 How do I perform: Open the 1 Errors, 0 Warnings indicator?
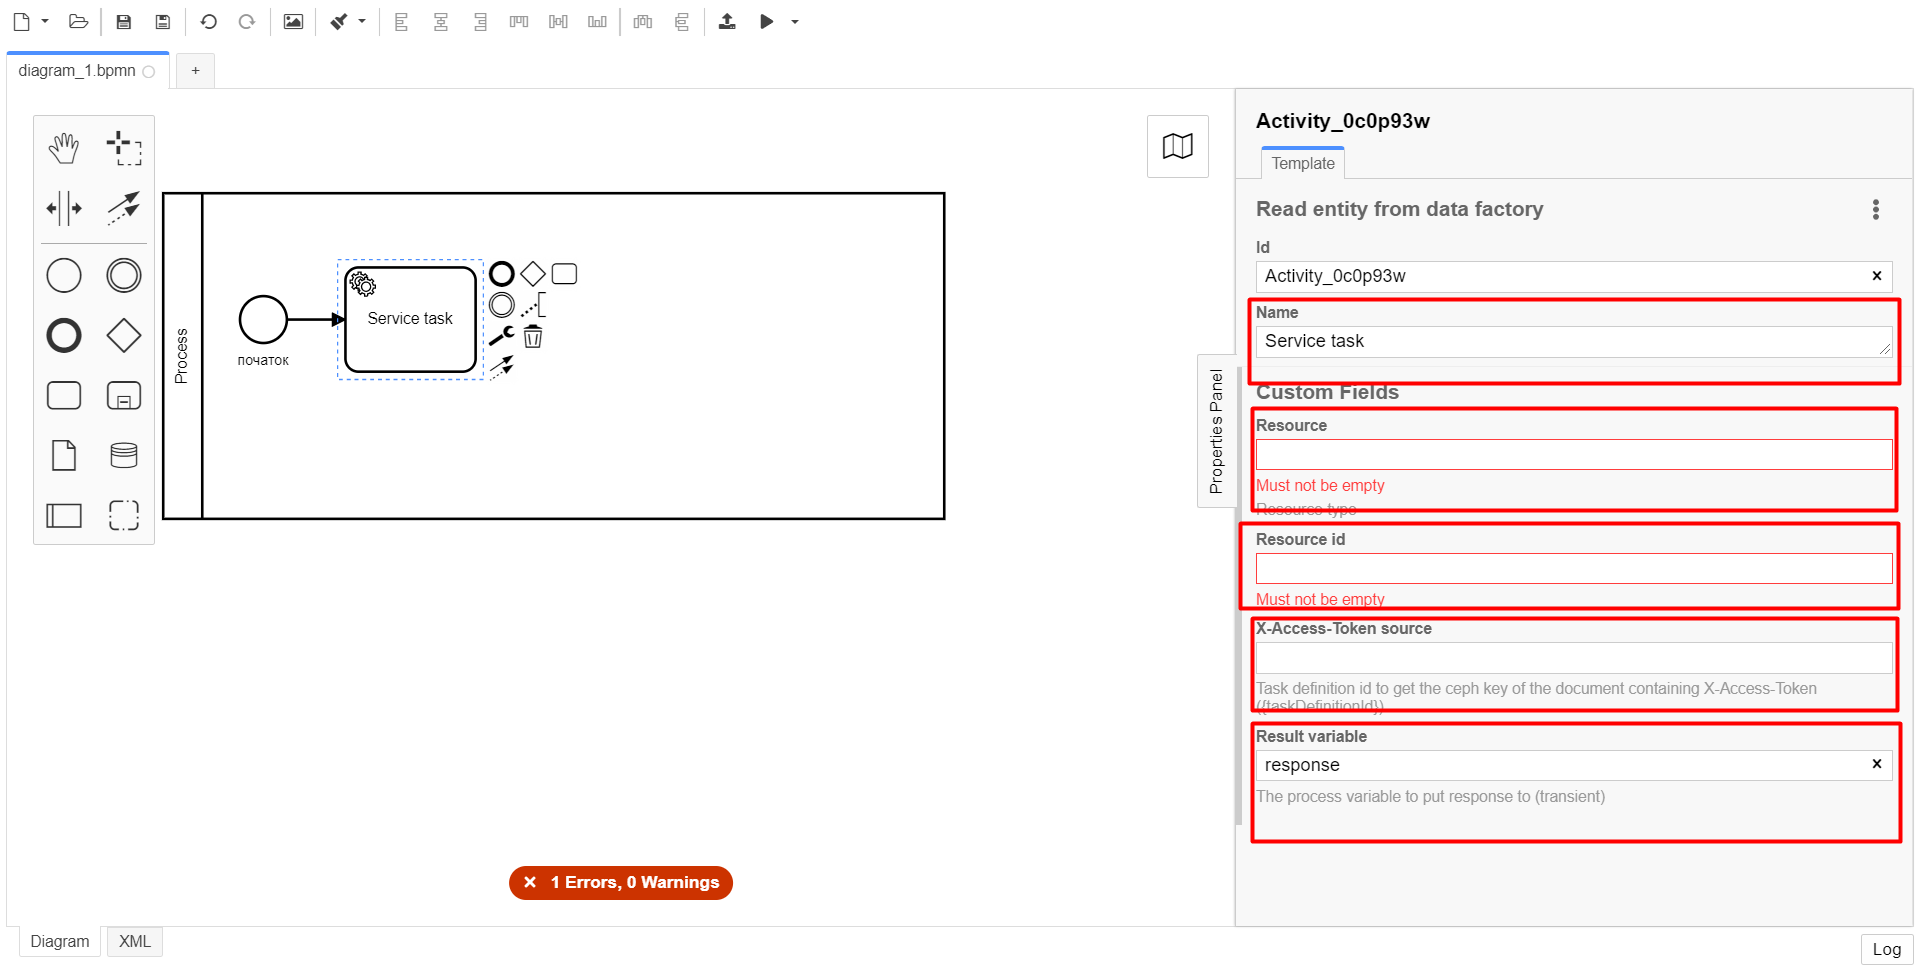pos(621,882)
